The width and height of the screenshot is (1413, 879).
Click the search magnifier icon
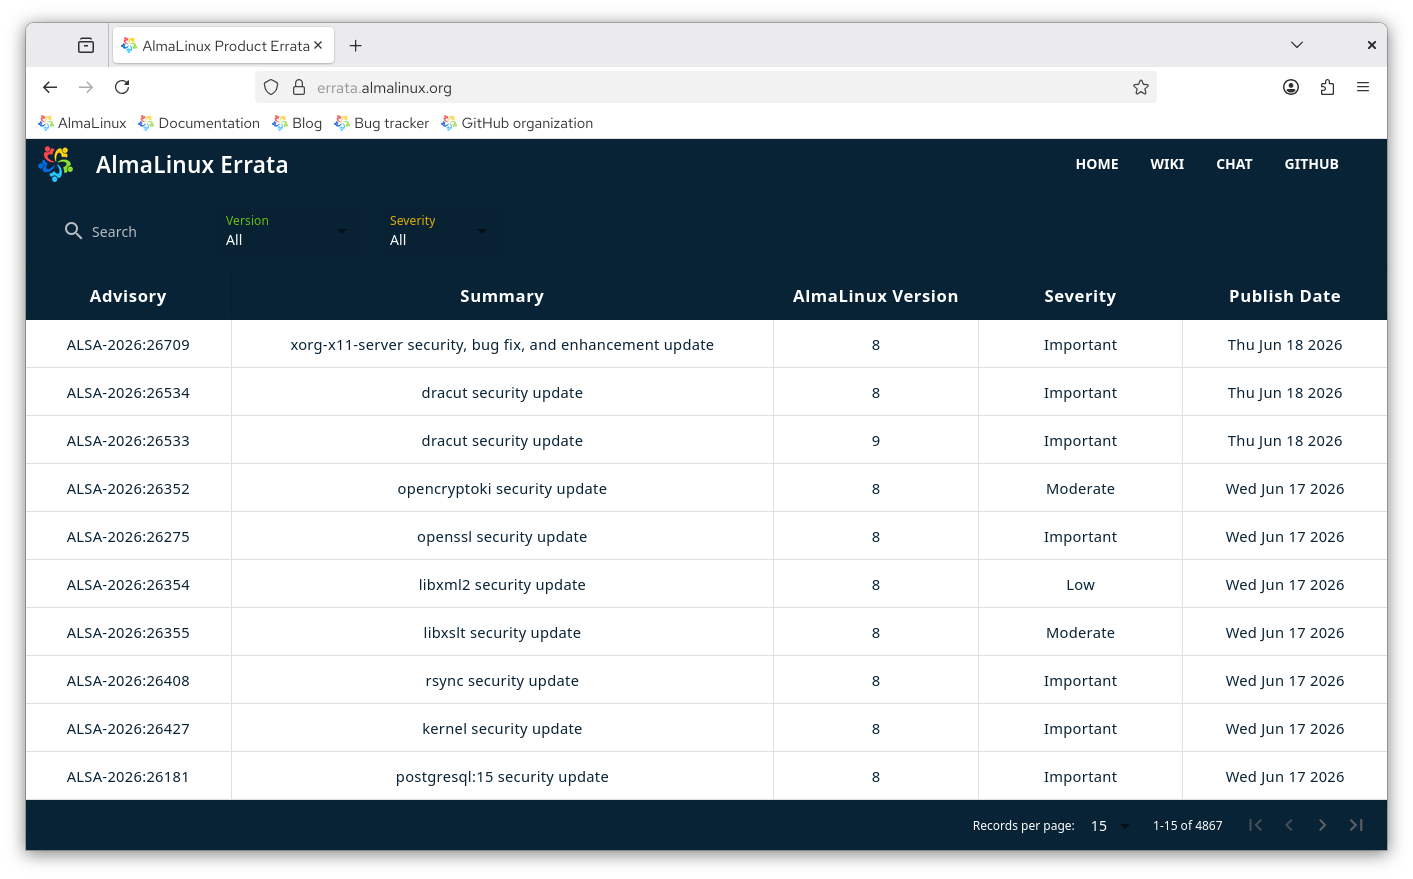click(73, 231)
